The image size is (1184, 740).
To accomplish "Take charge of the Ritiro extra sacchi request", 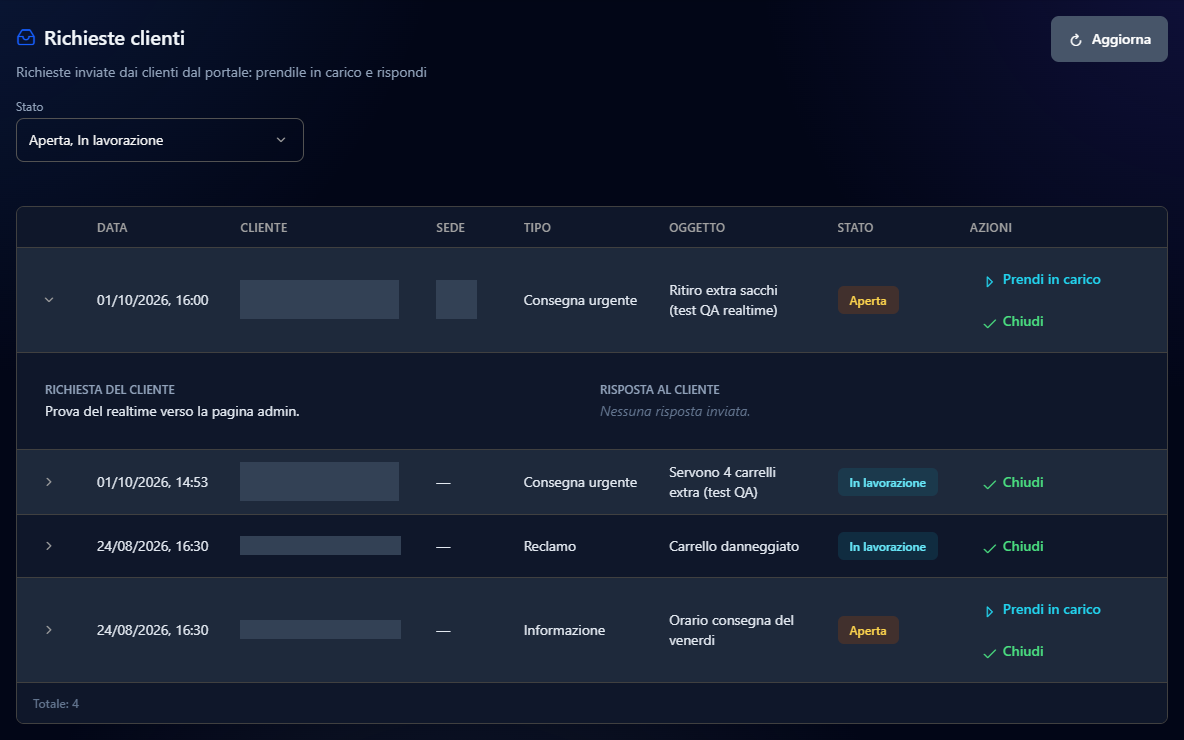I will tap(1043, 279).
